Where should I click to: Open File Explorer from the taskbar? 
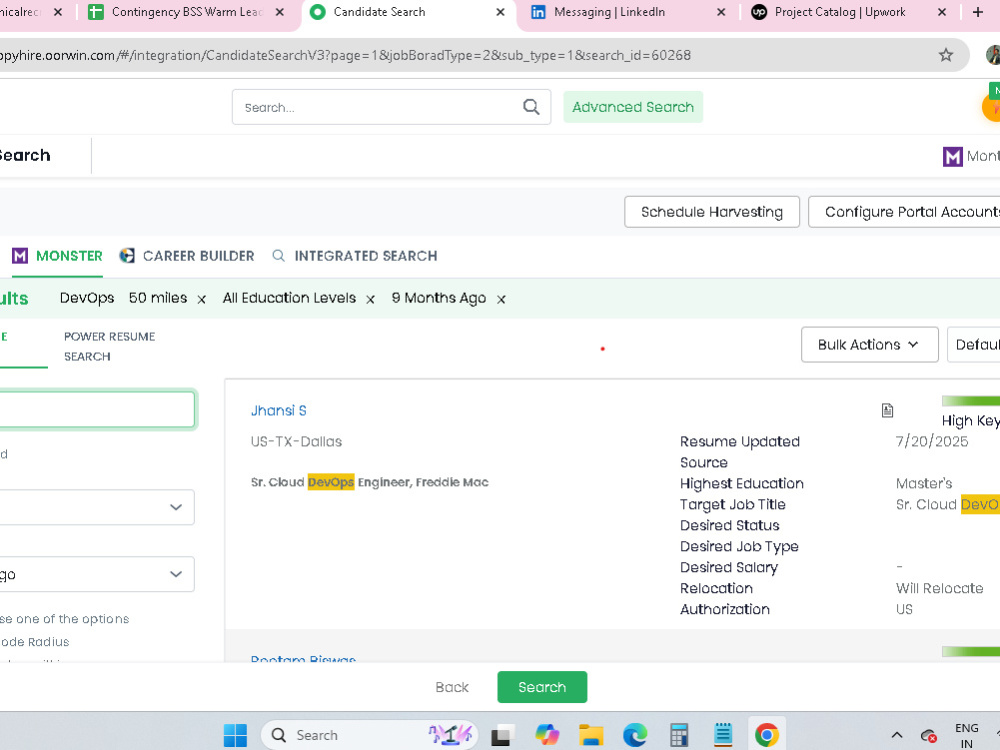tap(591, 735)
